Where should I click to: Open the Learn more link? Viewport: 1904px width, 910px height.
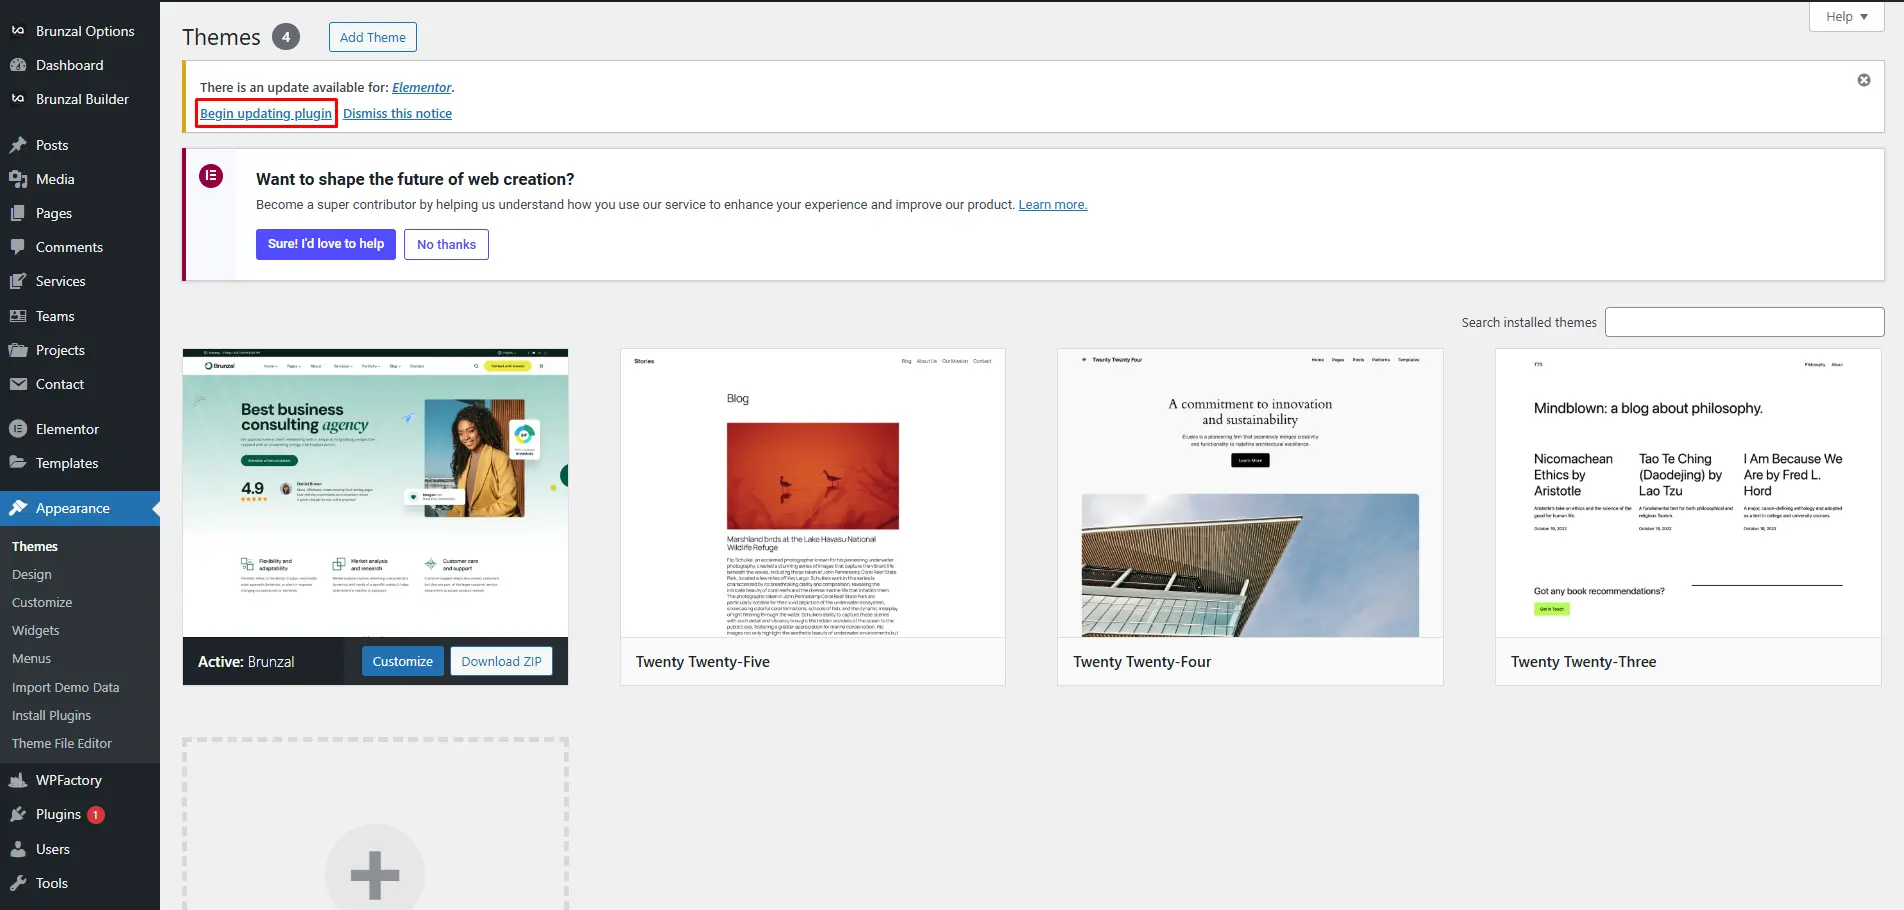(x=1053, y=204)
